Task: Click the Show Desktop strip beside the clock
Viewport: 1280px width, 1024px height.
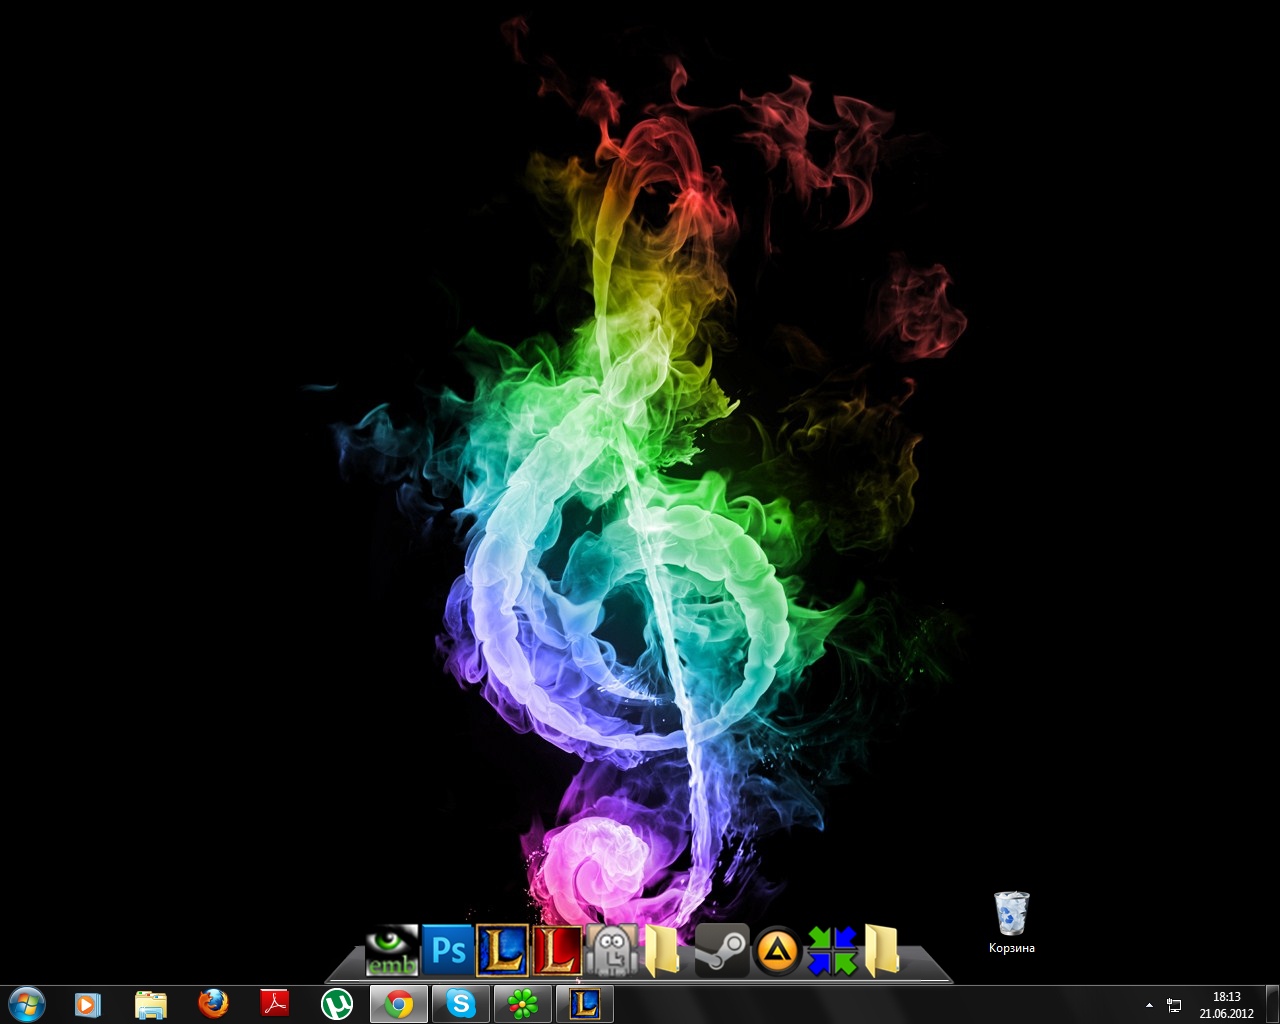Action: point(1273,1004)
